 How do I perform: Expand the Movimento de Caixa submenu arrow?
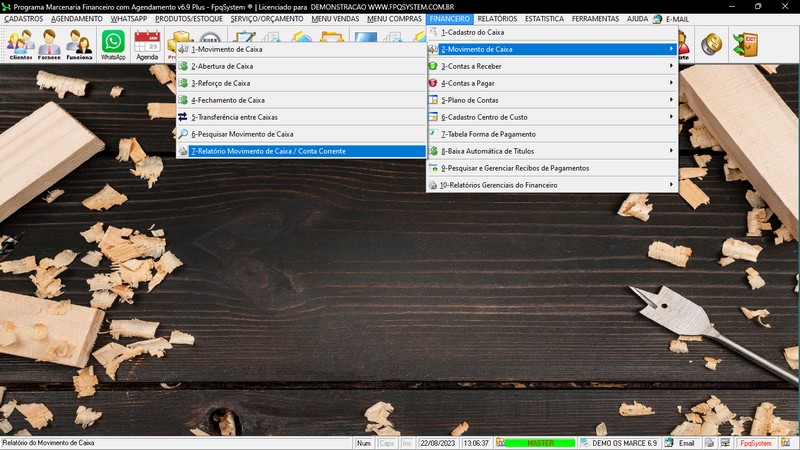click(x=670, y=49)
